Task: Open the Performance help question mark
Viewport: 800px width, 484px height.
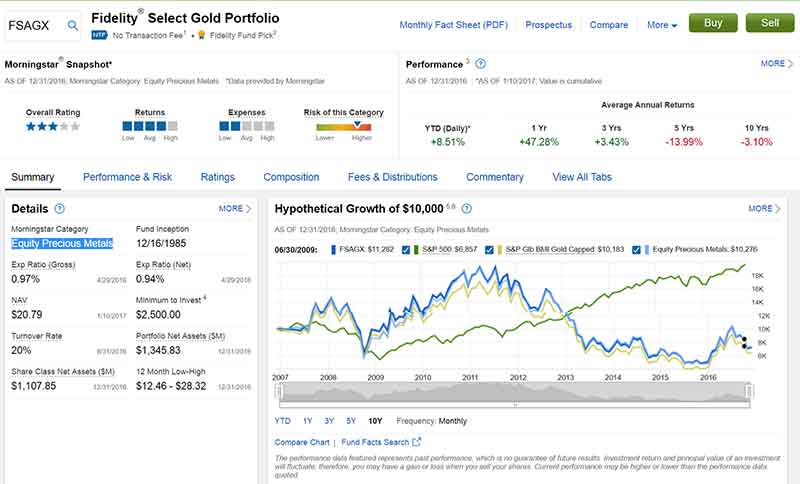Action: click(481, 63)
